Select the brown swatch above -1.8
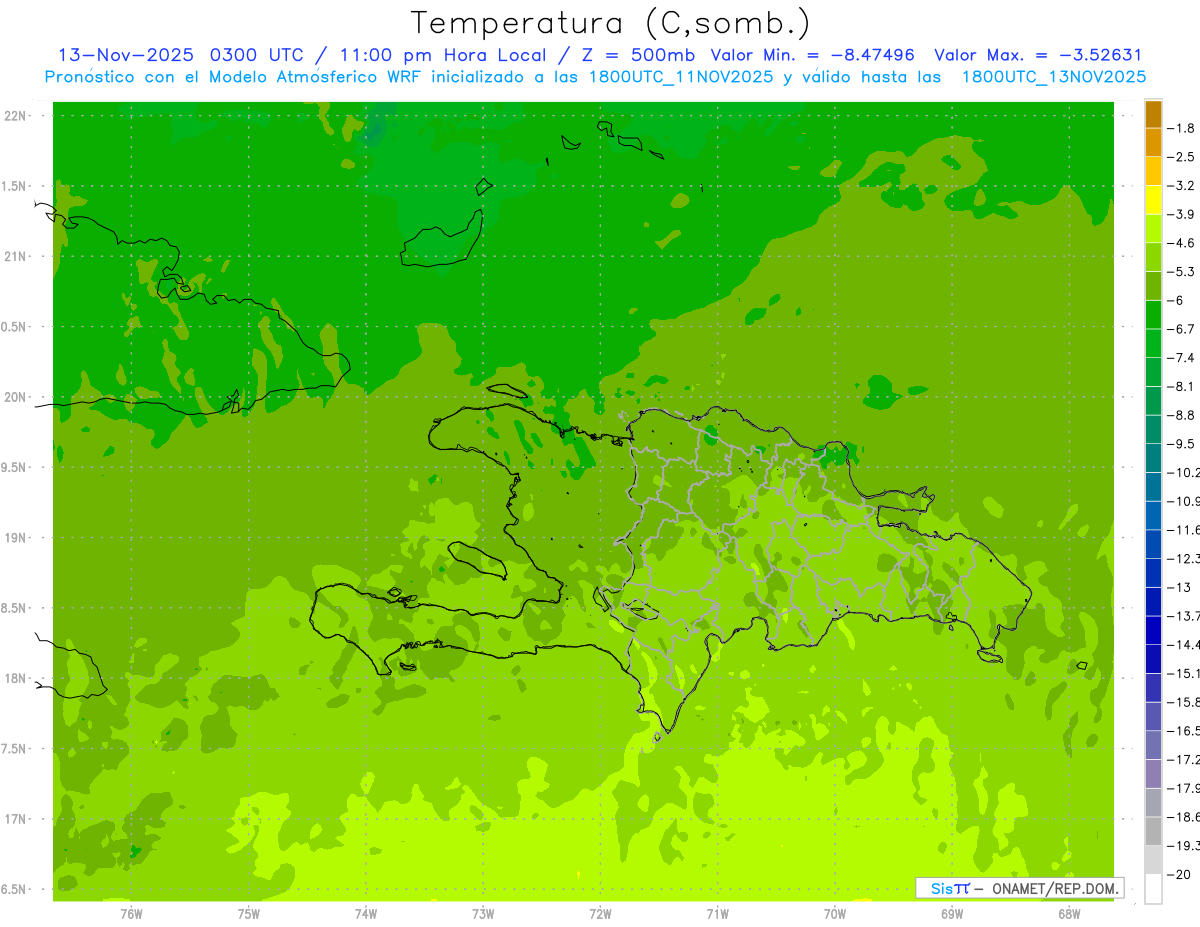Image resolution: width=1200 pixels, height=927 pixels. (1153, 114)
